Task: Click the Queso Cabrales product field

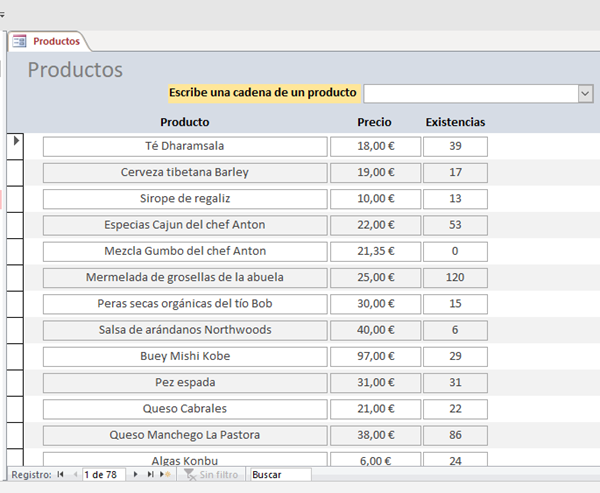Action: 185,408
